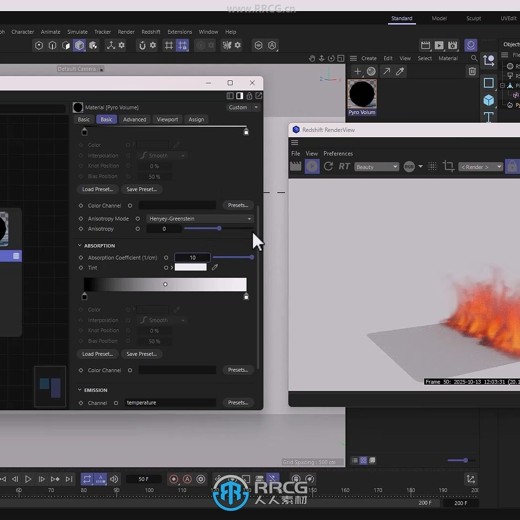Screen dimensions: 520x520
Task: Toggle the bucket grid icon in RenderView
Action: [x=432, y=166]
